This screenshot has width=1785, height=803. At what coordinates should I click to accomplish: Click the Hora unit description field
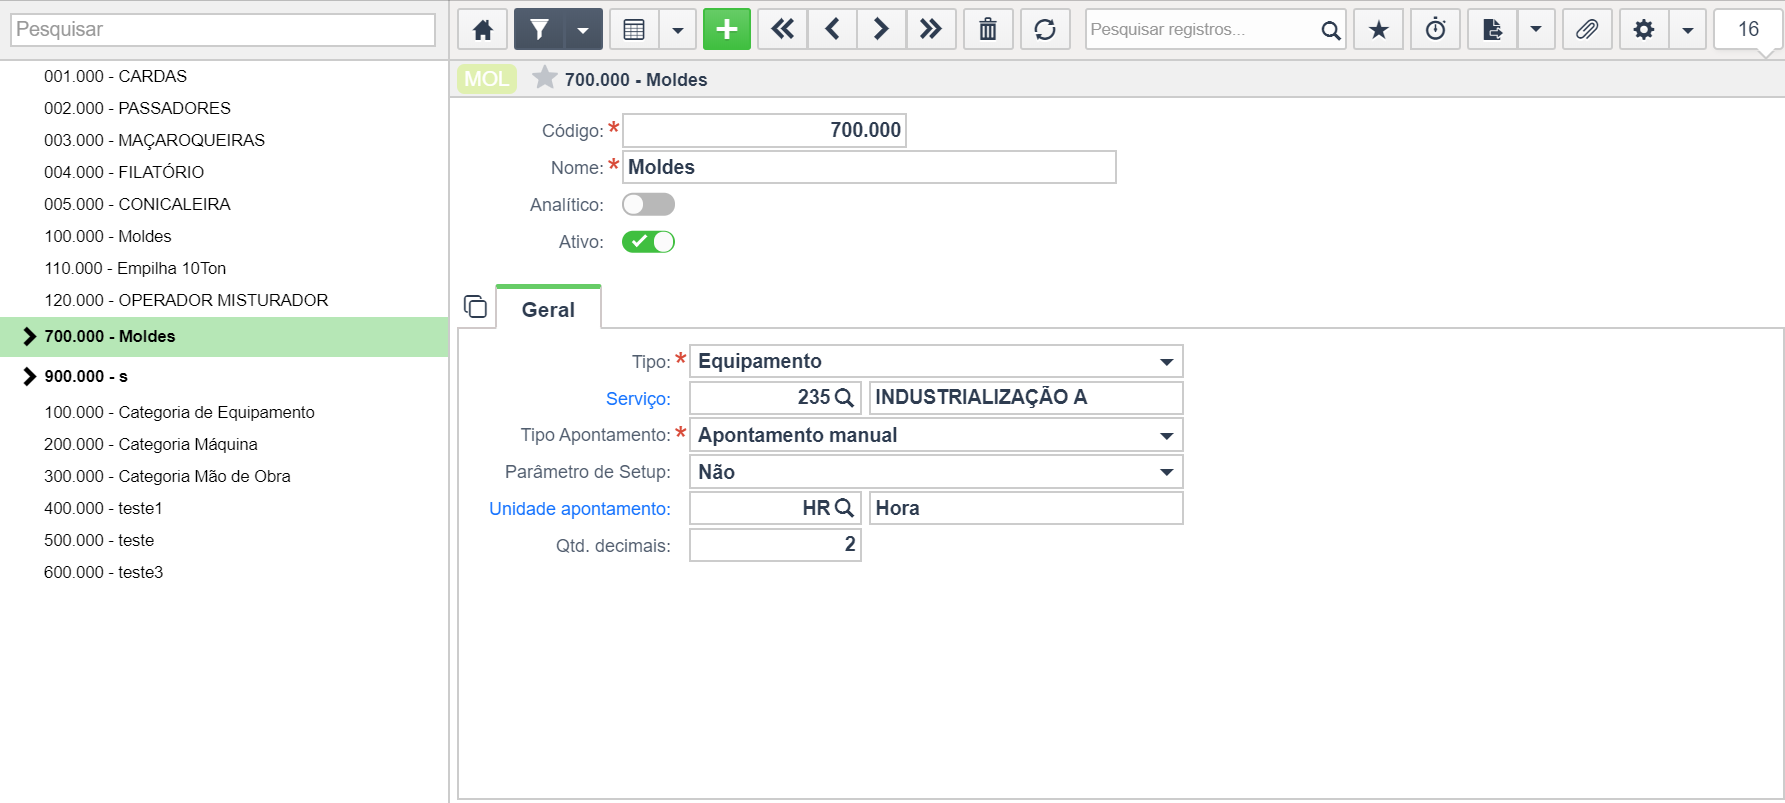coord(1026,508)
